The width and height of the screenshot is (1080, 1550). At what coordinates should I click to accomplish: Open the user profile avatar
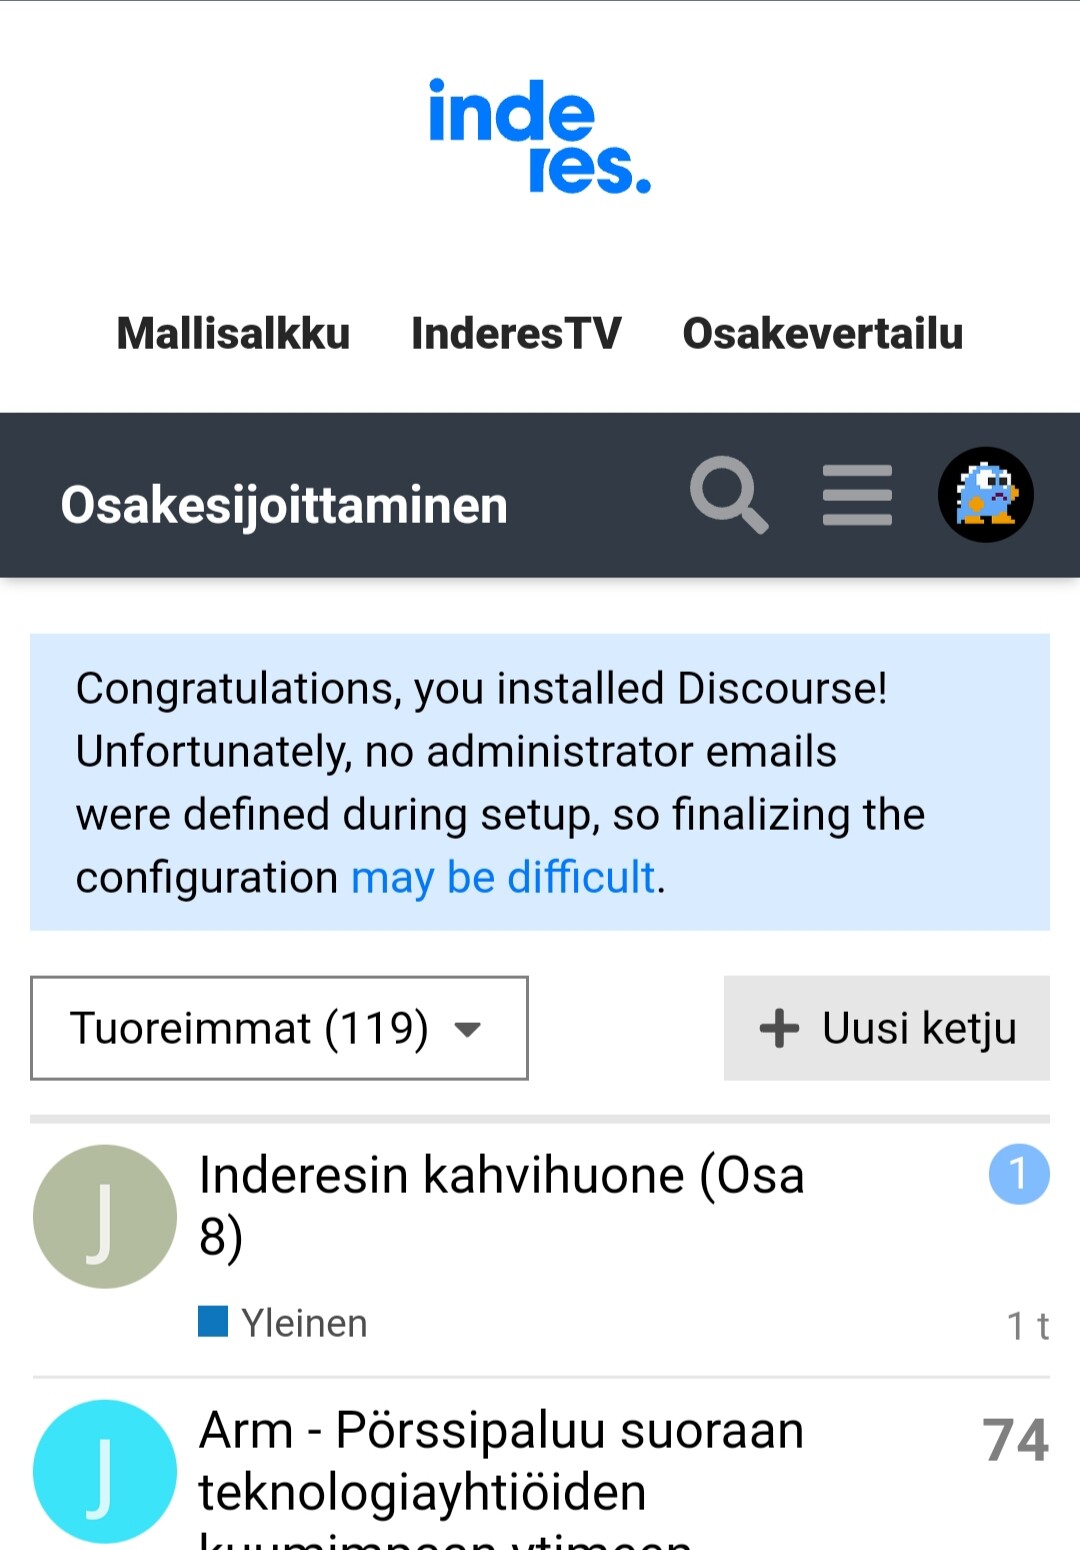coord(985,495)
